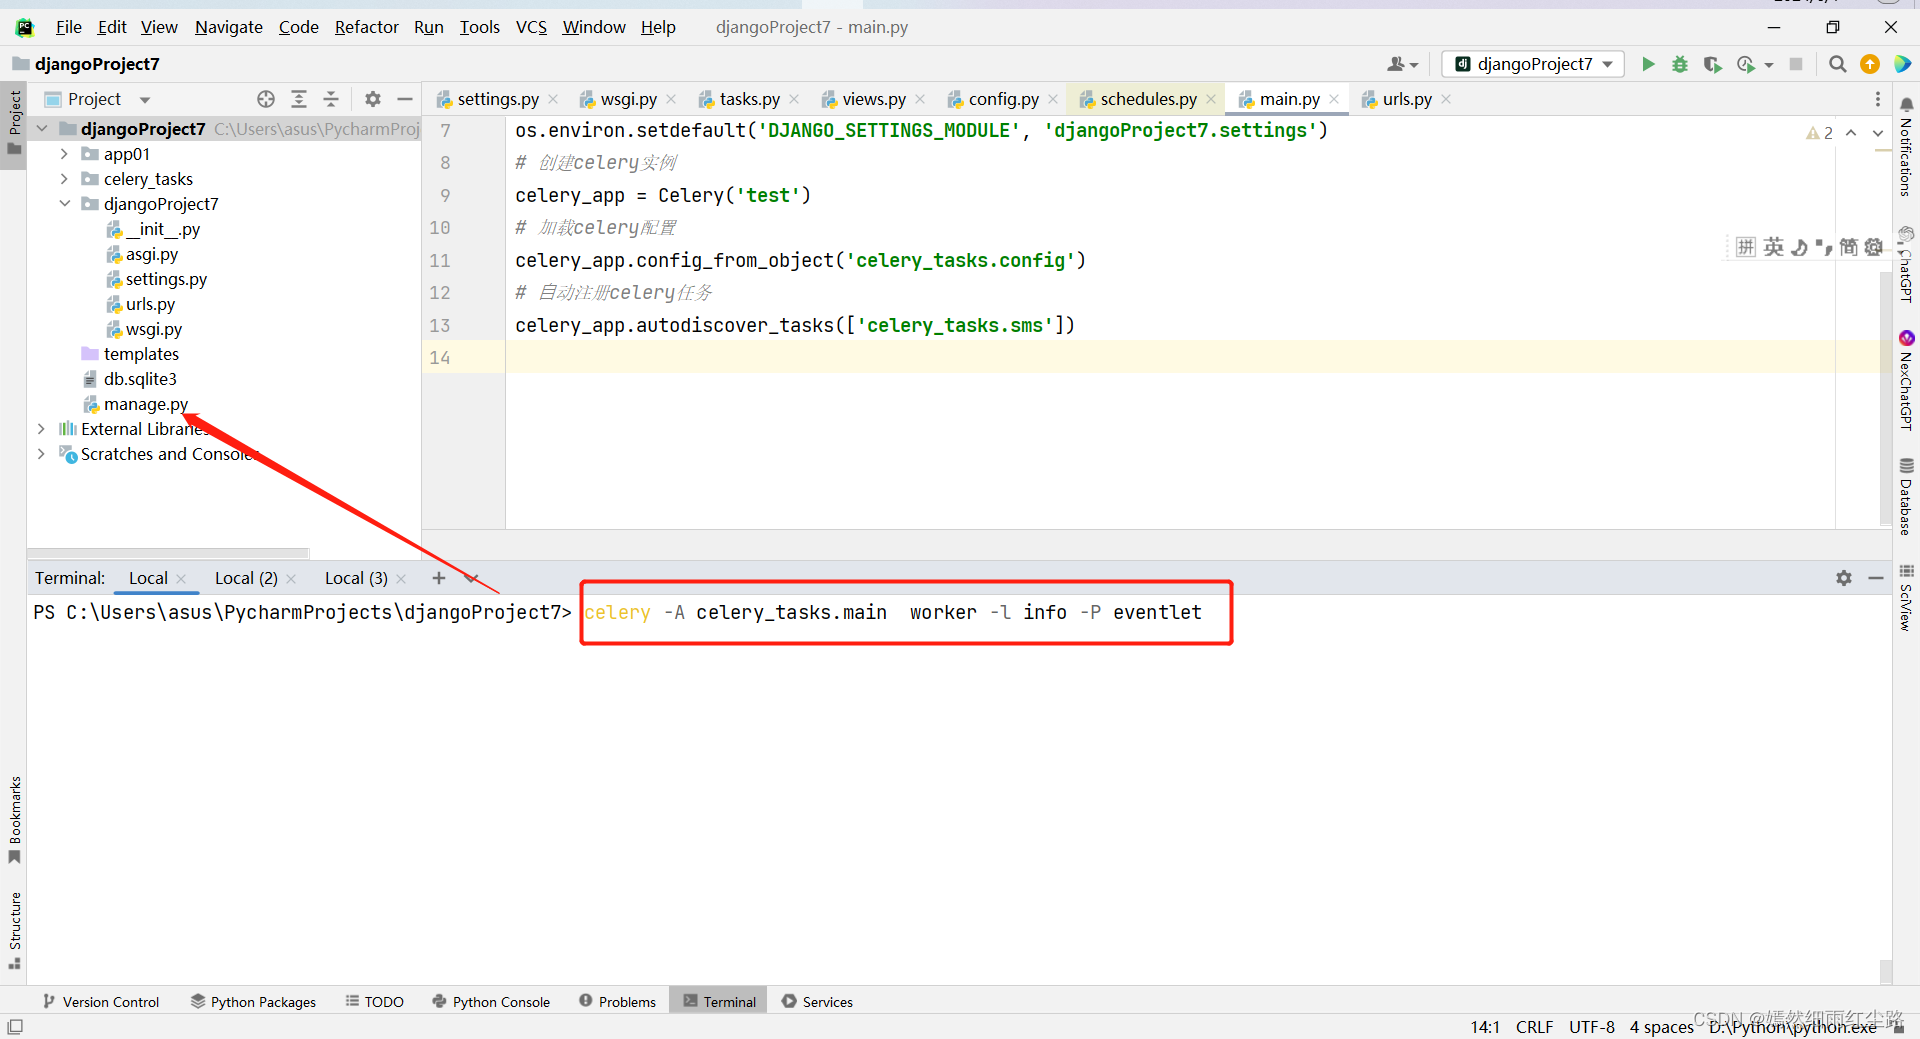
Task: Switch to the schedules.py tab
Action: [1148, 99]
